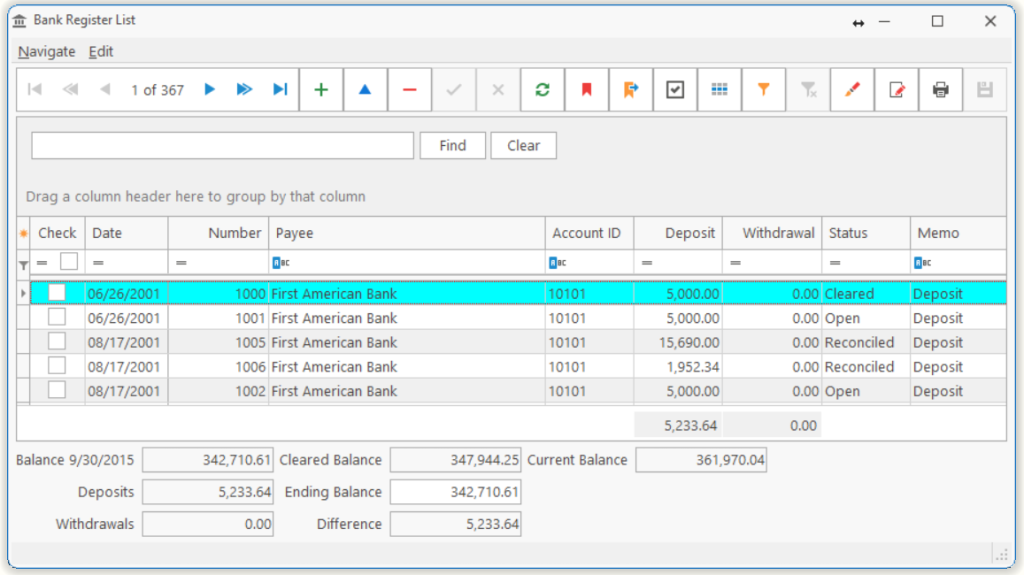Open the Navigate menu
Viewport: 1024px width, 575px height.
[x=46, y=52]
